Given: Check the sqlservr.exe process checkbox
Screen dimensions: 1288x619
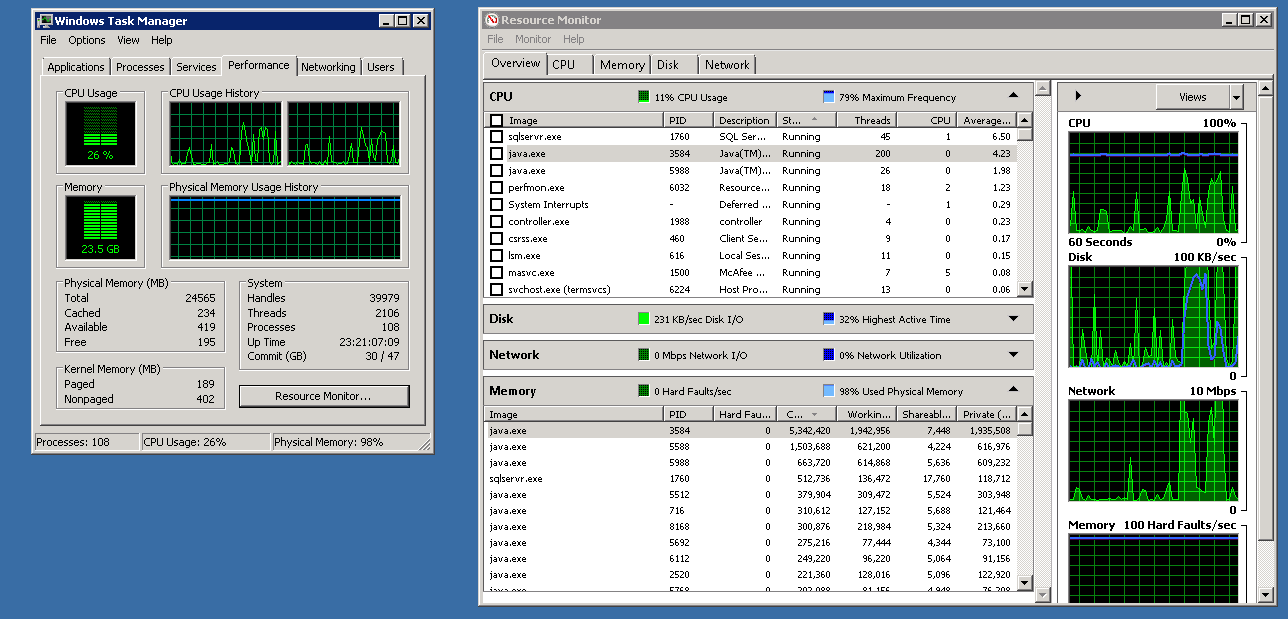Looking at the screenshot, I should [x=496, y=136].
